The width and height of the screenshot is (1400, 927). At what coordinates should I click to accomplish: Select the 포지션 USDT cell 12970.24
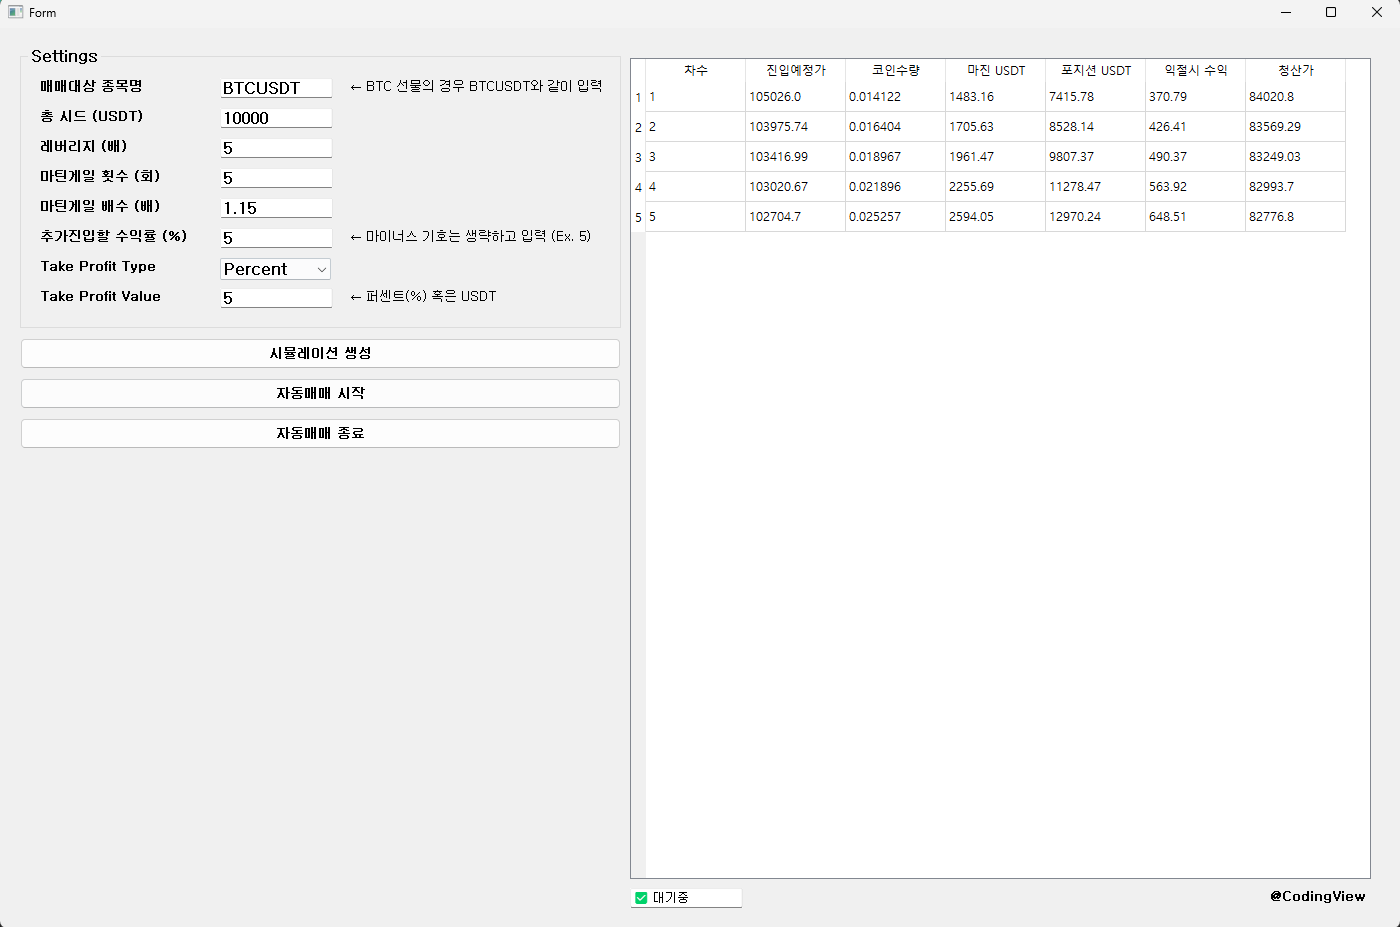(1095, 217)
